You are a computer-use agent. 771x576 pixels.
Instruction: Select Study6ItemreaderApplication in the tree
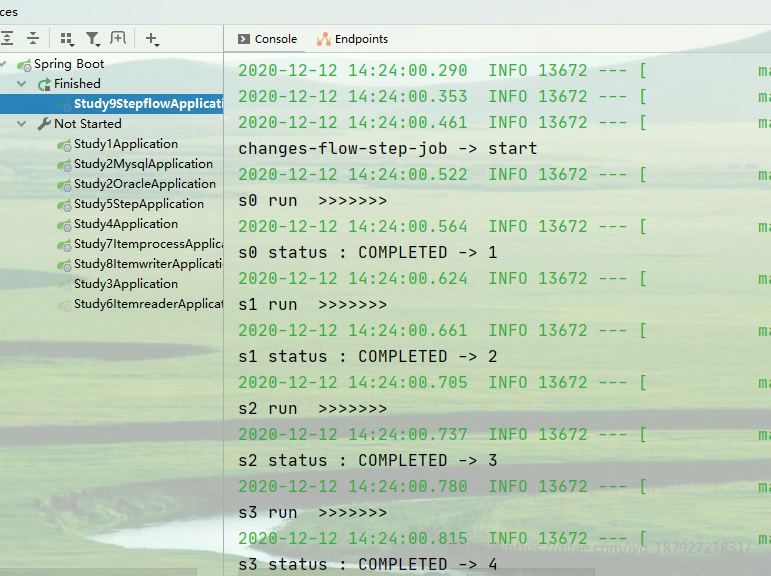click(148, 304)
